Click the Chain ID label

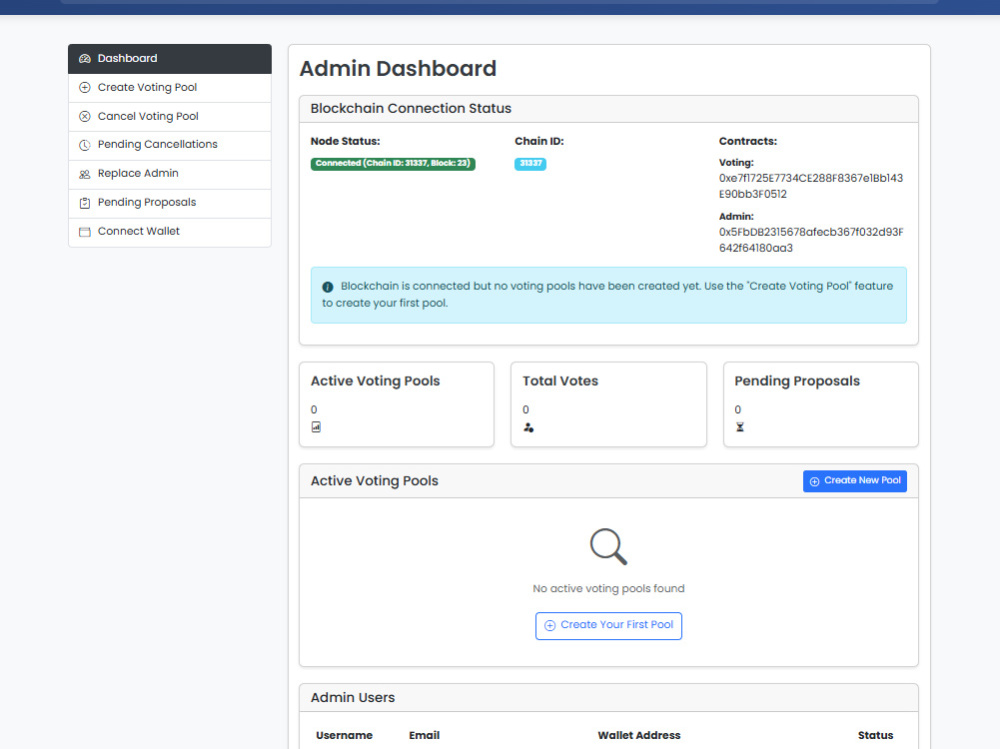[x=539, y=141]
